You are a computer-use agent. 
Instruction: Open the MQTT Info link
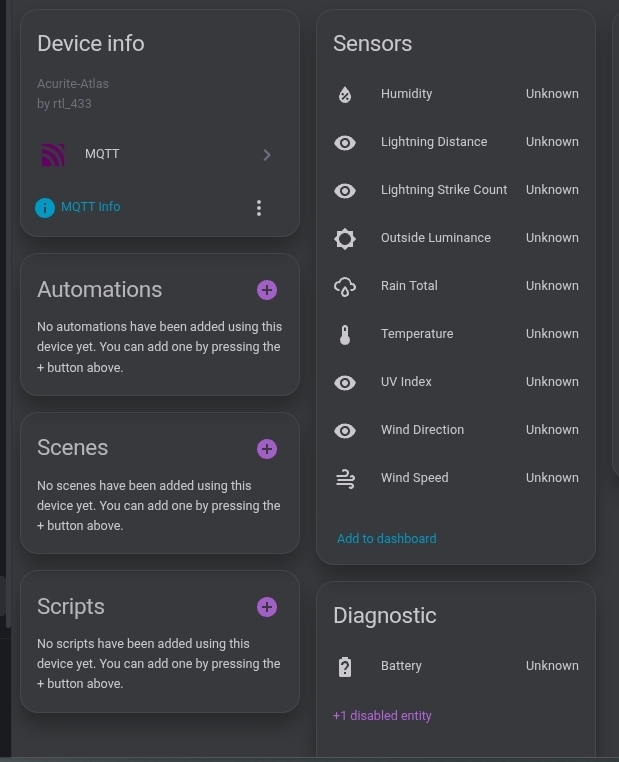[90, 207]
